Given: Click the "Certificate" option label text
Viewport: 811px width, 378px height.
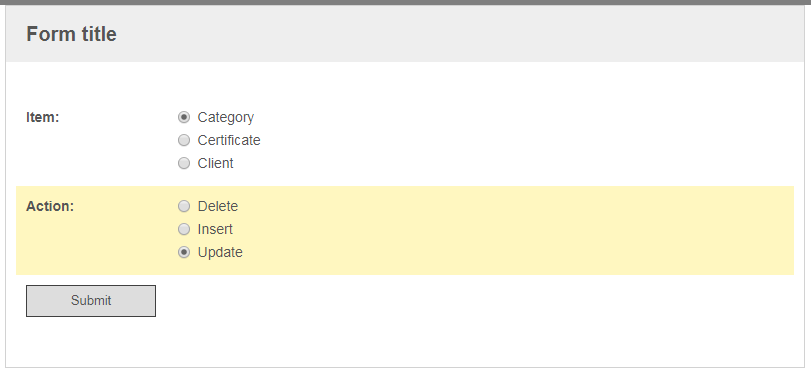Looking at the screenshot, I should (x=229, y=140).
